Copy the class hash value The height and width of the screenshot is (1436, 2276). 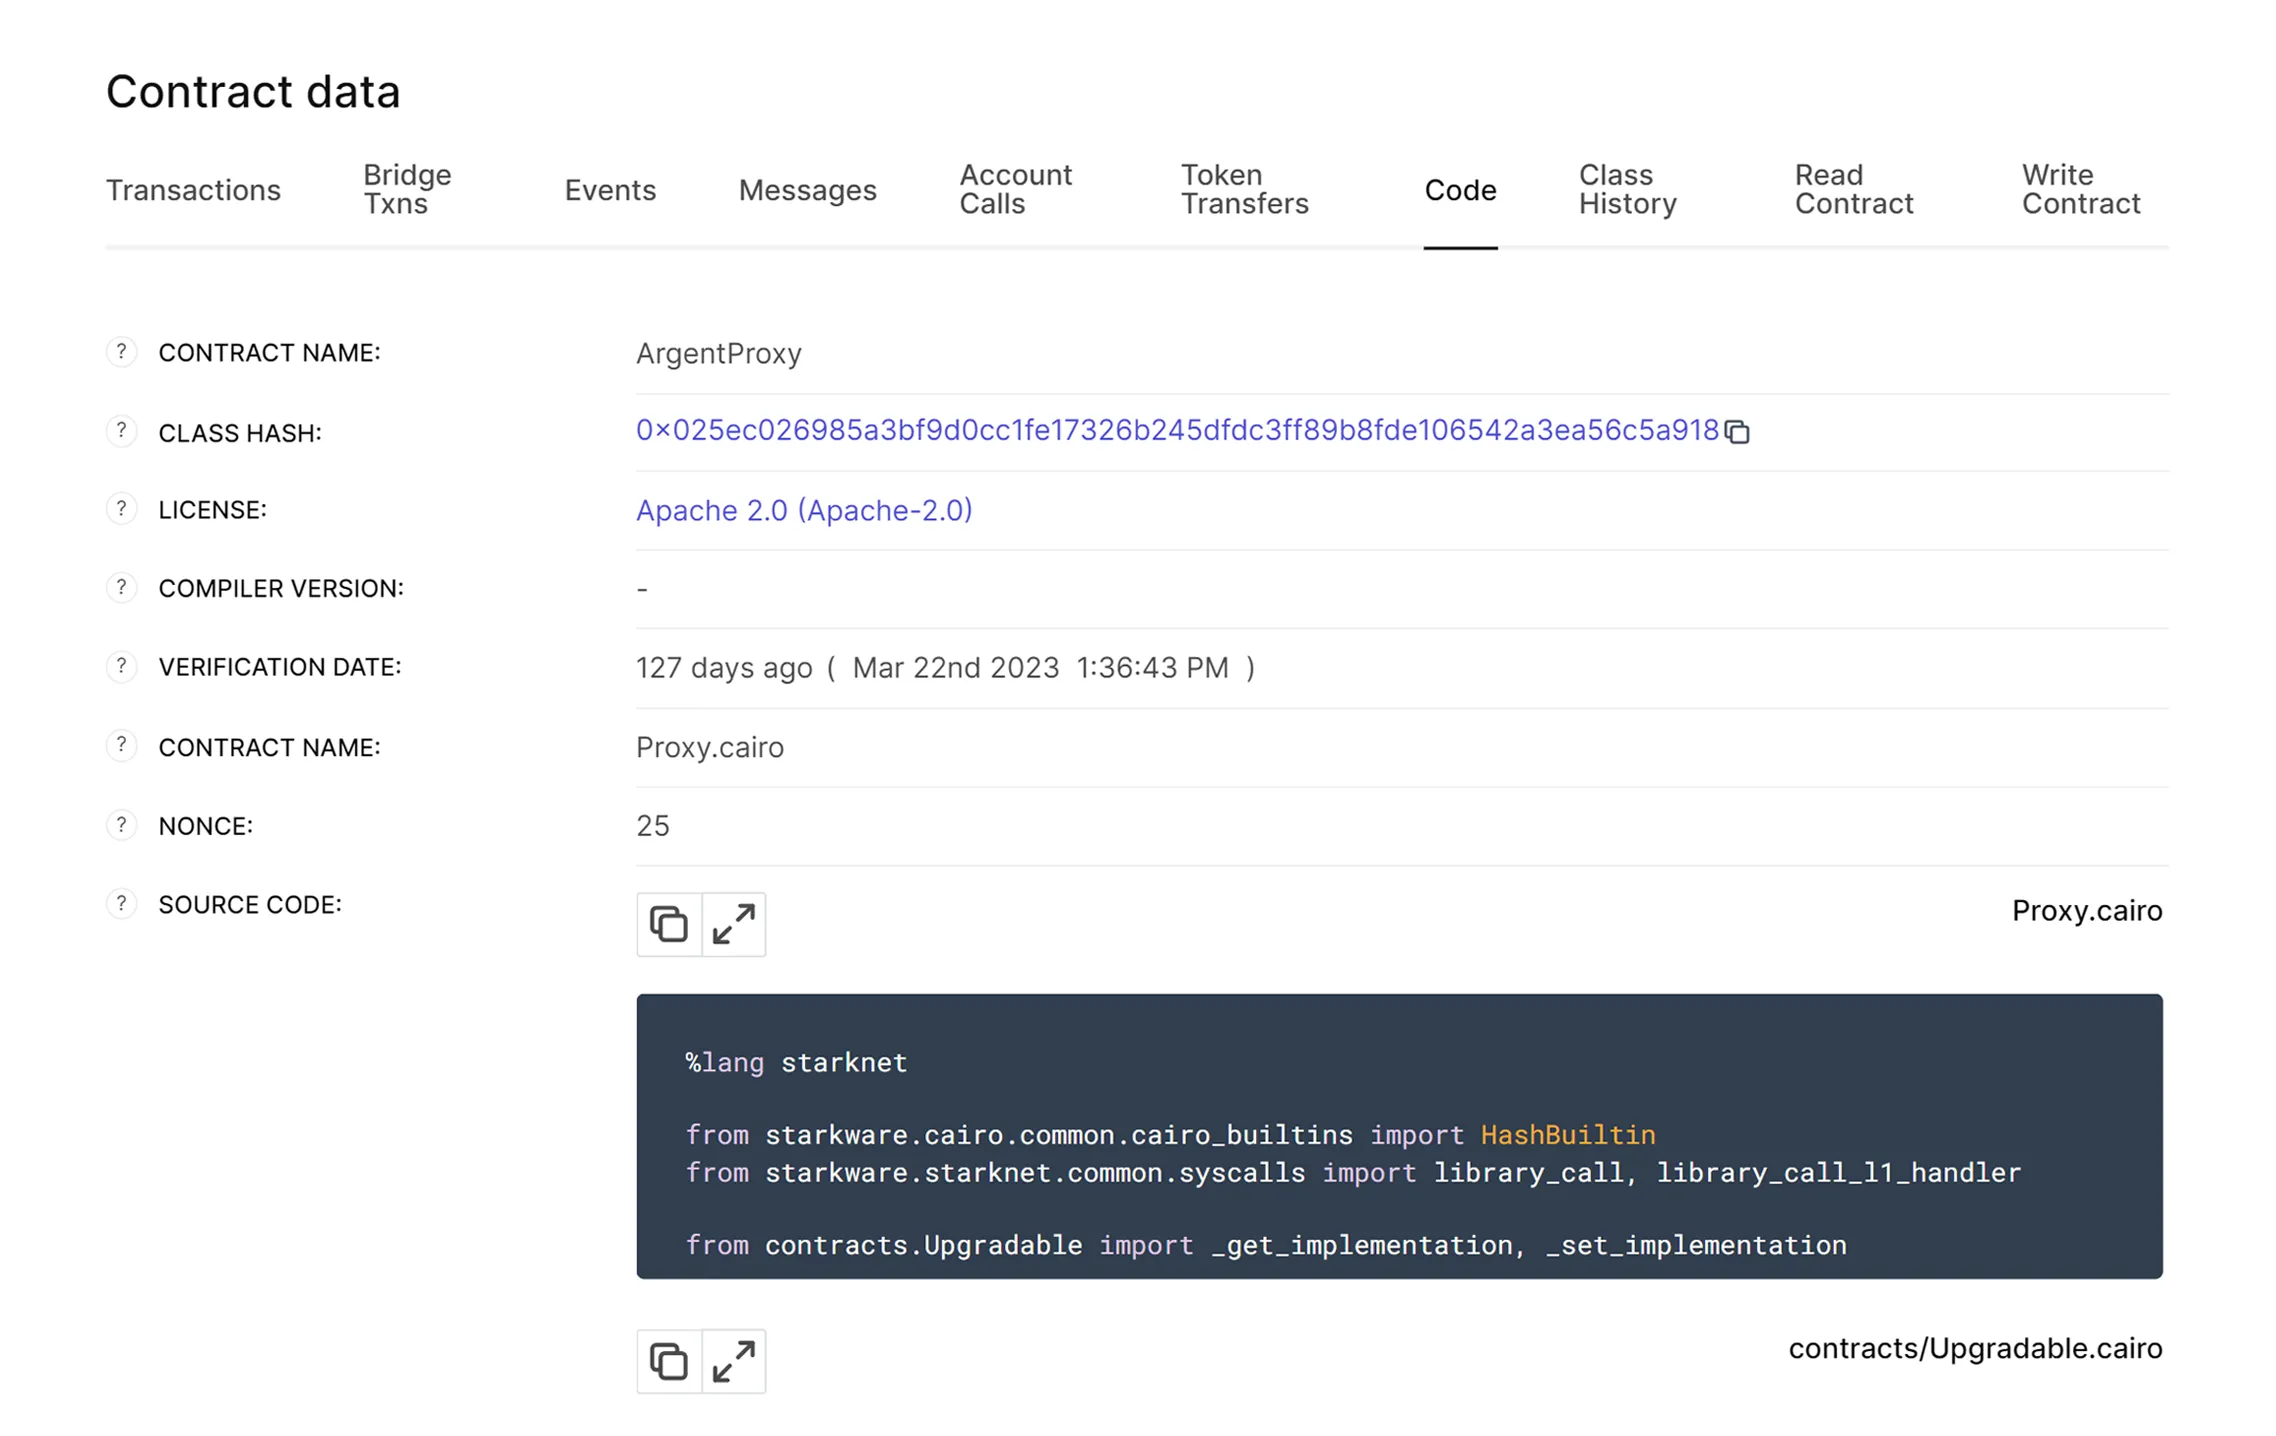(1738, 431)
